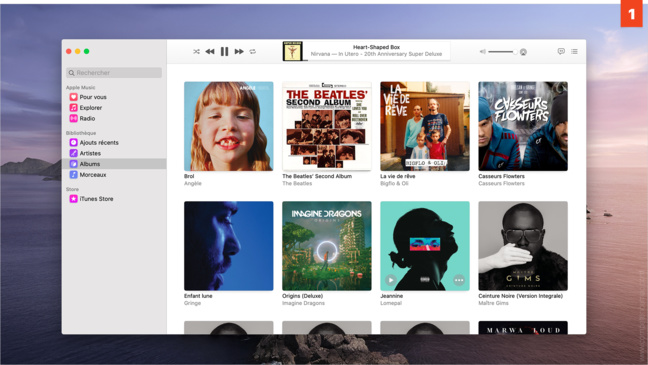Click the Rechercher search field
648x365 pixels.
pos(114,73)
